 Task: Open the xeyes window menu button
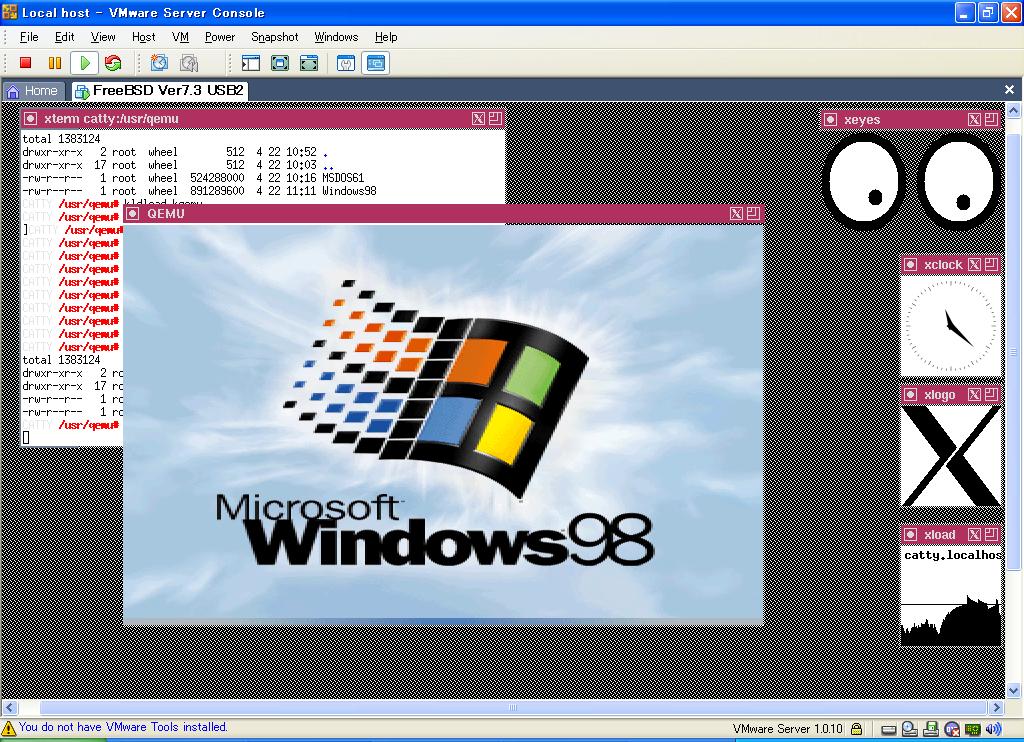831,120
